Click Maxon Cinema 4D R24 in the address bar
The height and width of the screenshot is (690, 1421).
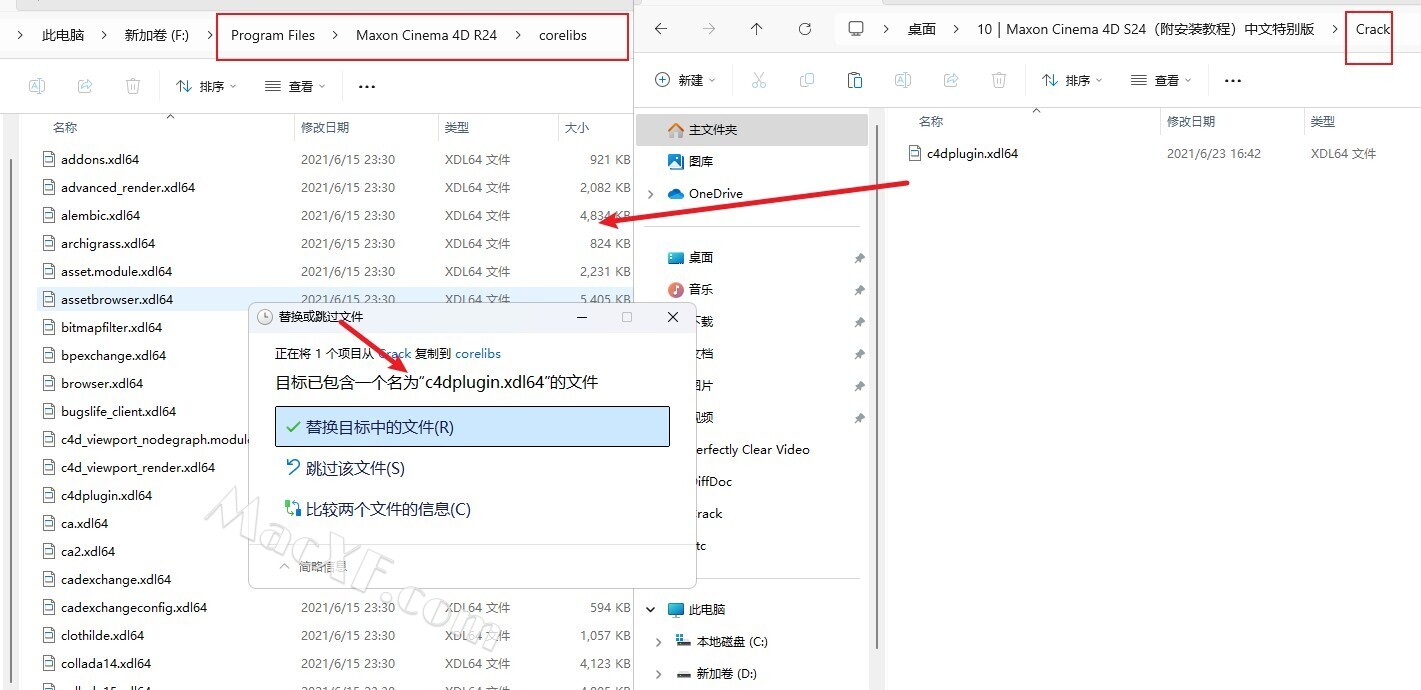[x=426, y=35]
